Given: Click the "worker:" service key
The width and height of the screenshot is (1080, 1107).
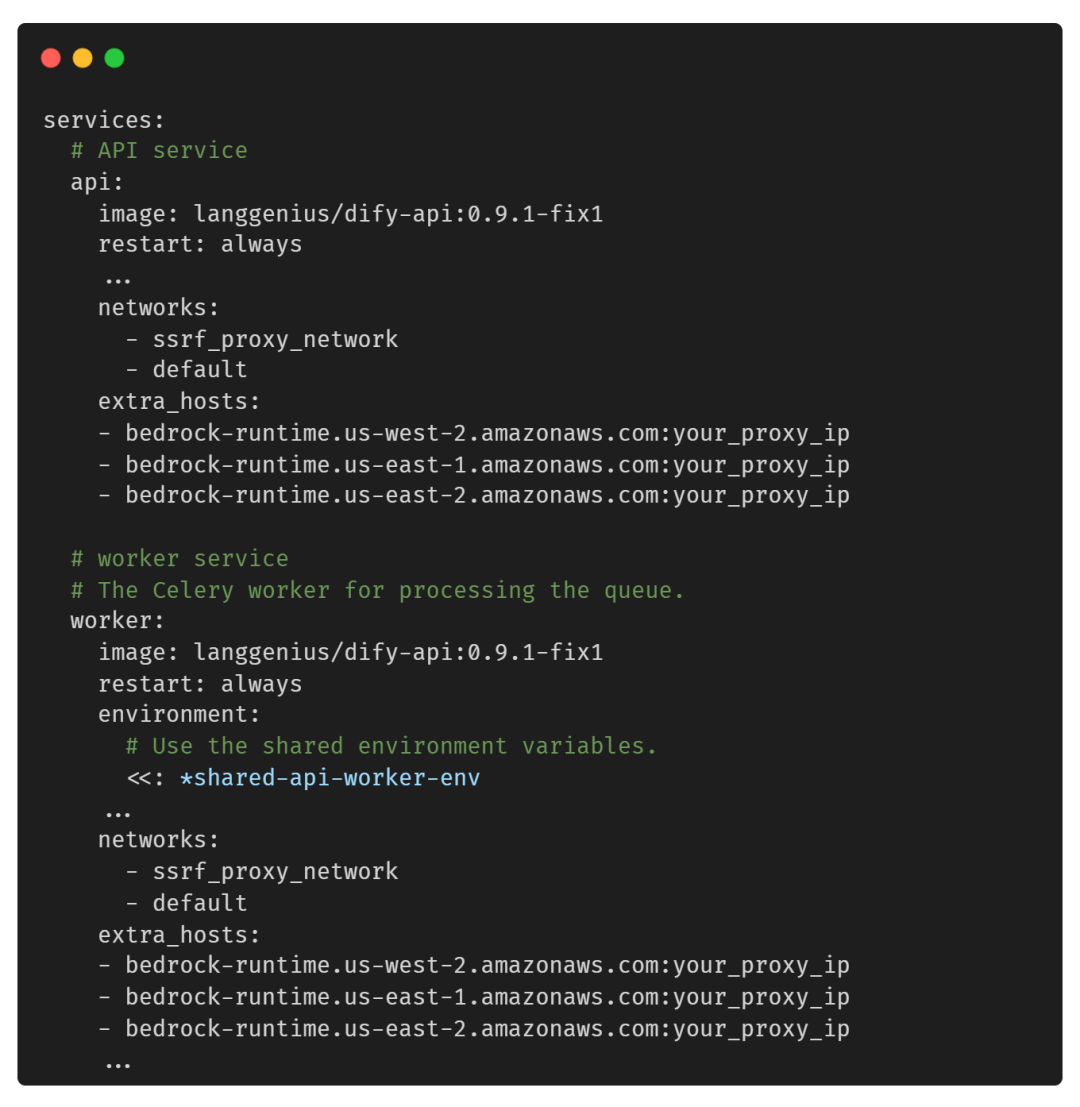Looking at the screenshot, I should point(117,621).
